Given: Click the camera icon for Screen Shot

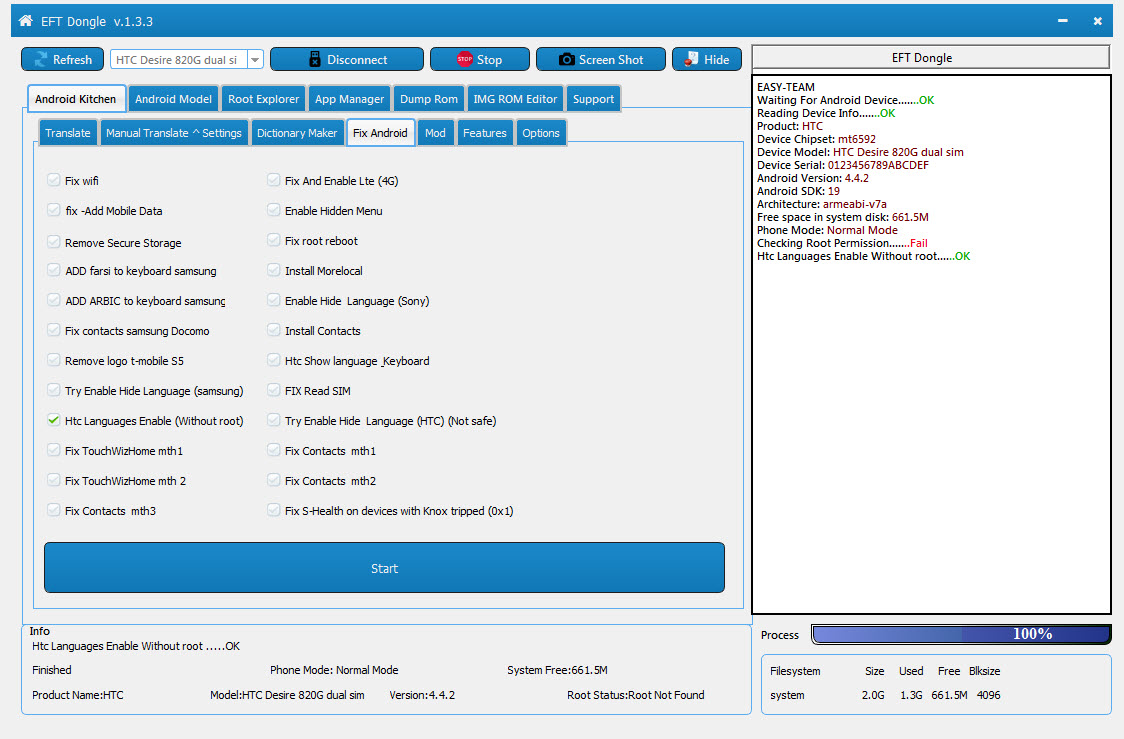Looking at the screenshot, I should tap(566, 59).
